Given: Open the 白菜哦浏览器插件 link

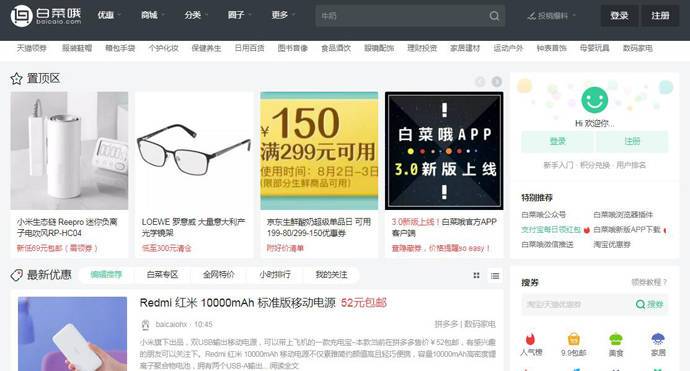Looking at the screenshot, I should (x=623, y=215).
